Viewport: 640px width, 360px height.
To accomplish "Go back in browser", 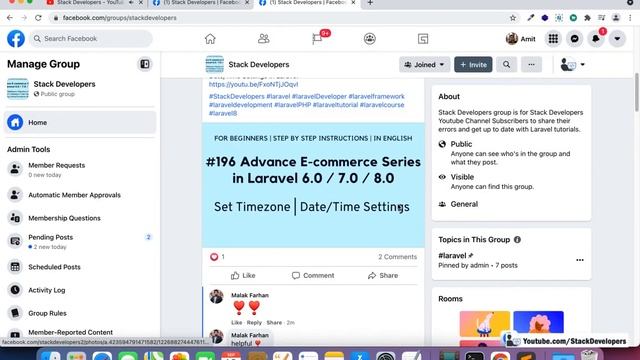I will pos(10,18).
